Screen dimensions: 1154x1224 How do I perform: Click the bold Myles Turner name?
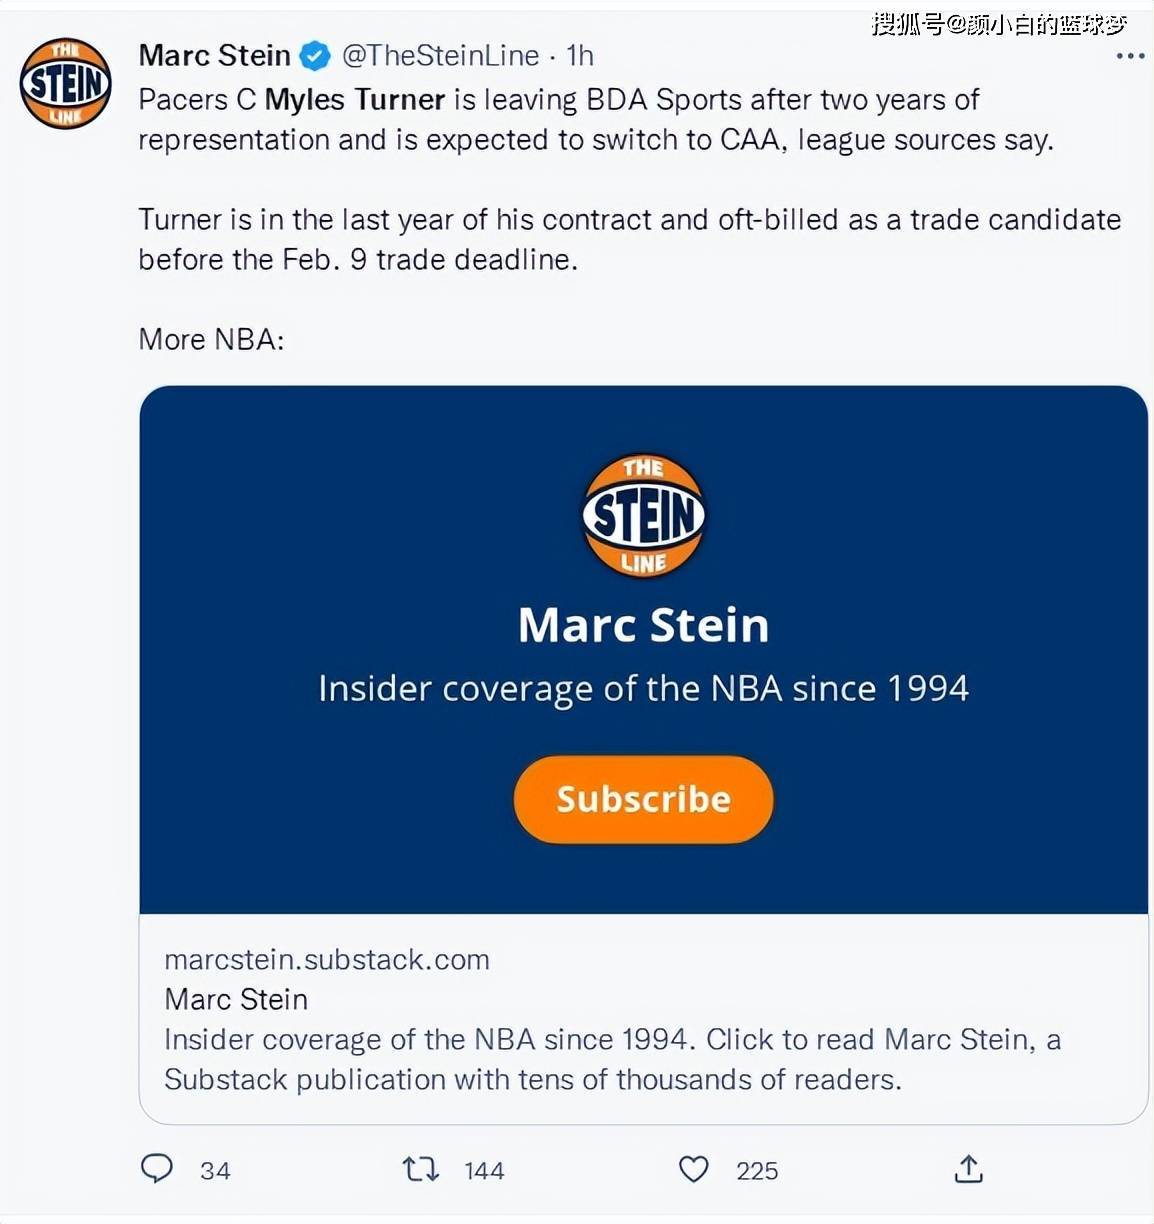[354, 100]
